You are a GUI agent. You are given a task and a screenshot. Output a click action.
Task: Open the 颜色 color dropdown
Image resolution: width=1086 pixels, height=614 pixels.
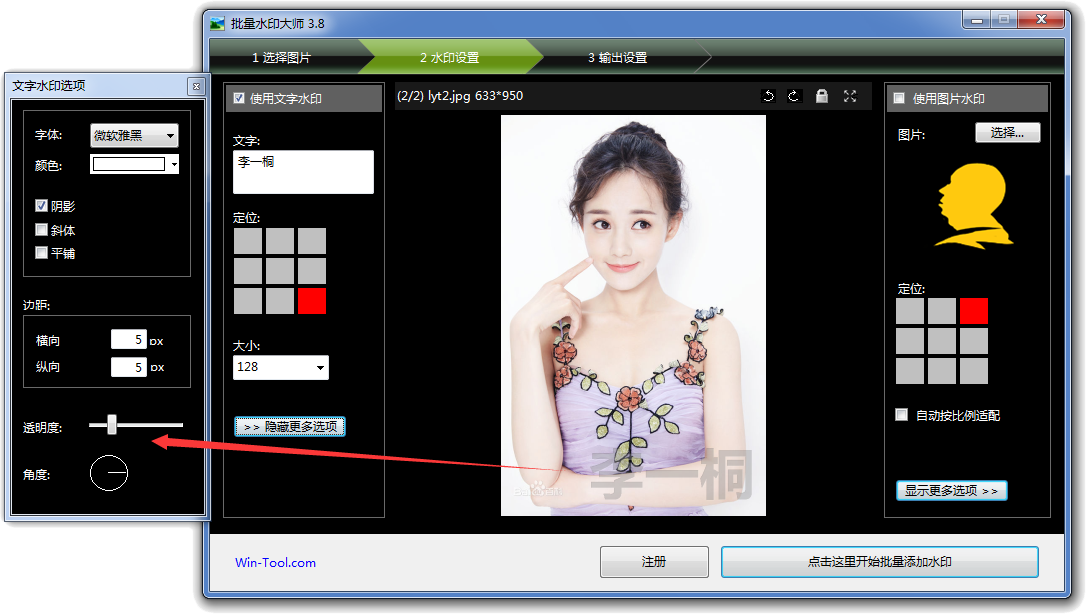click(x=135, y=164)
